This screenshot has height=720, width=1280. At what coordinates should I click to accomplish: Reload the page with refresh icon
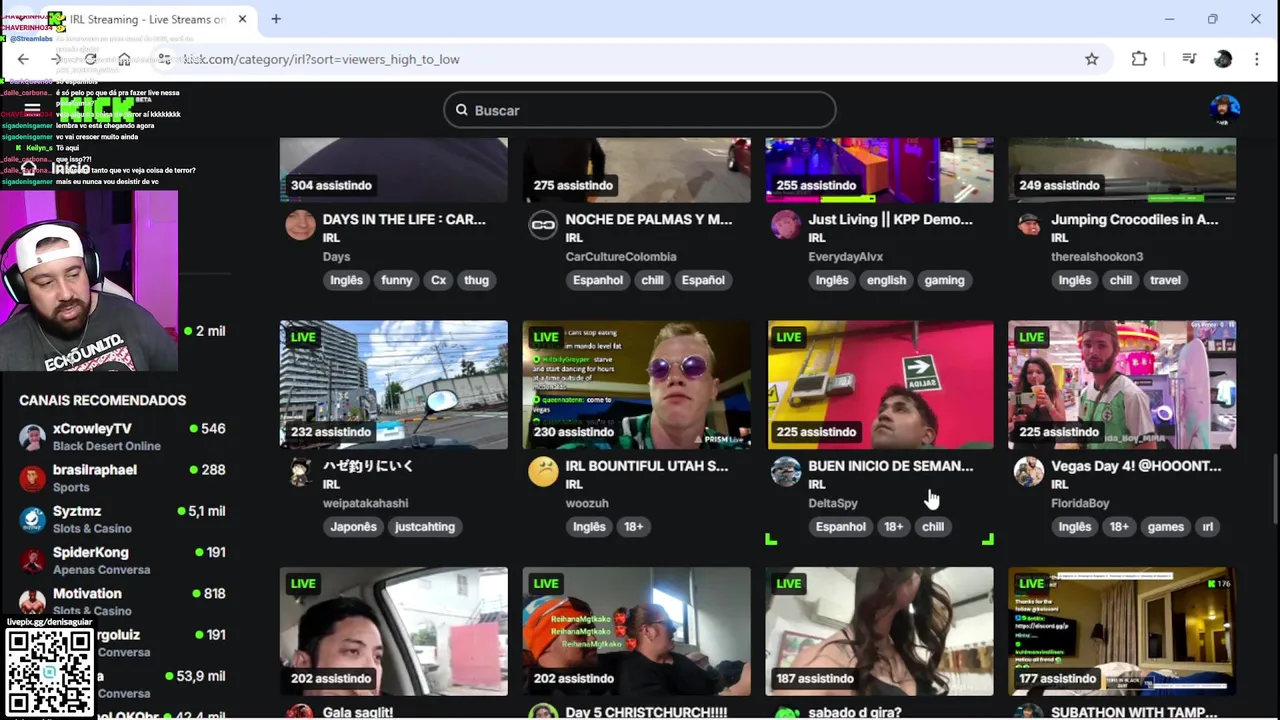90,59
